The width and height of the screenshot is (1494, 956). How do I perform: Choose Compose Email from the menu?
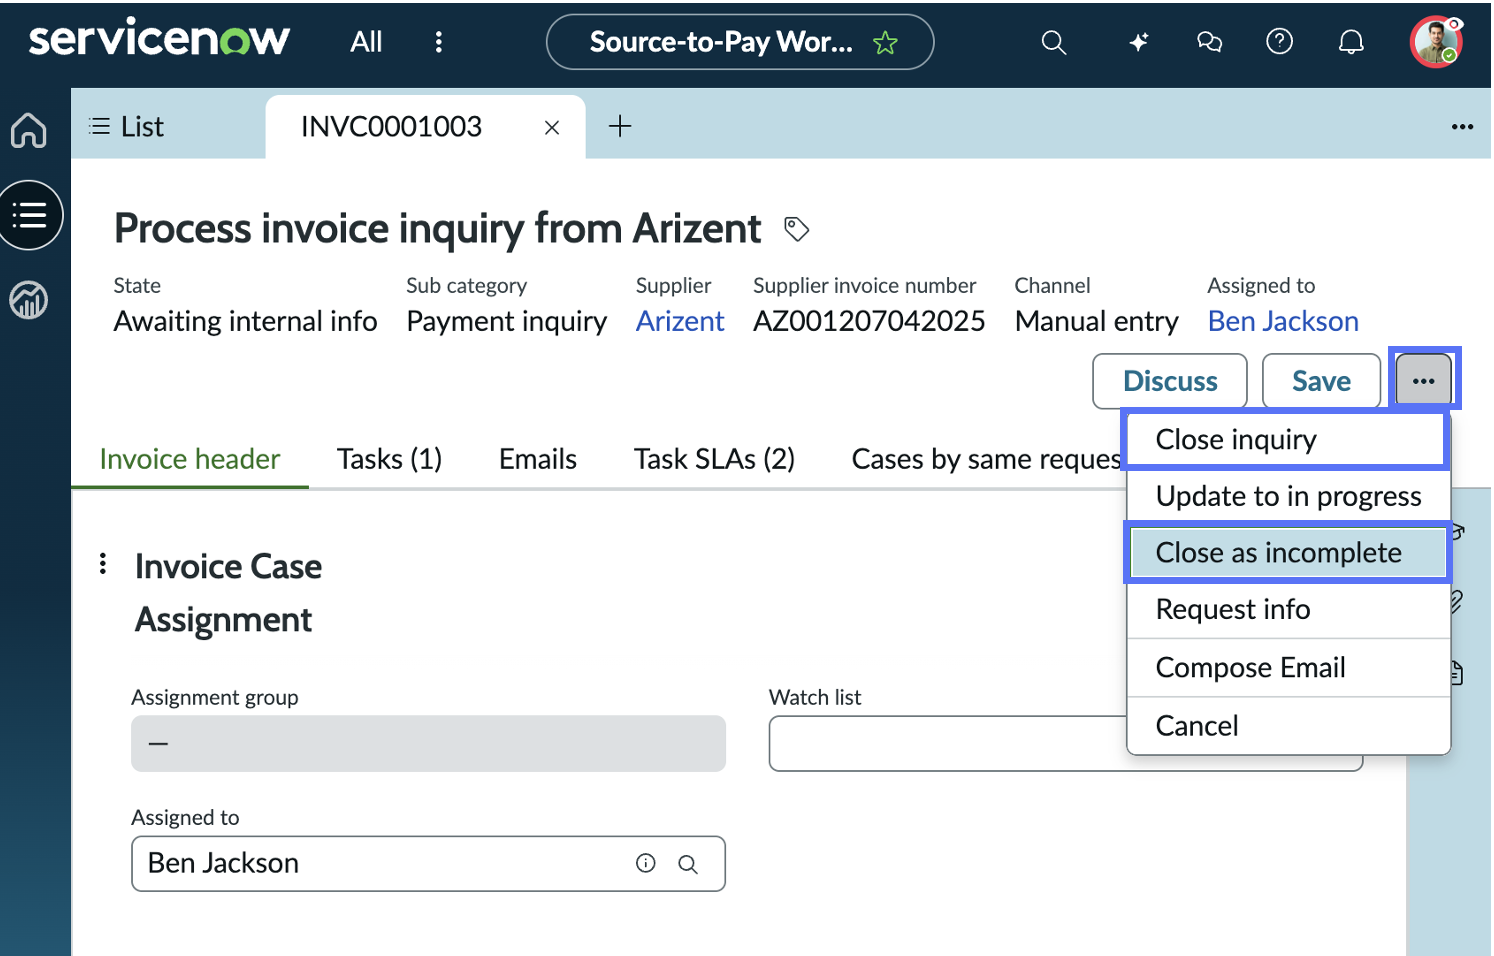point(1288,668)
